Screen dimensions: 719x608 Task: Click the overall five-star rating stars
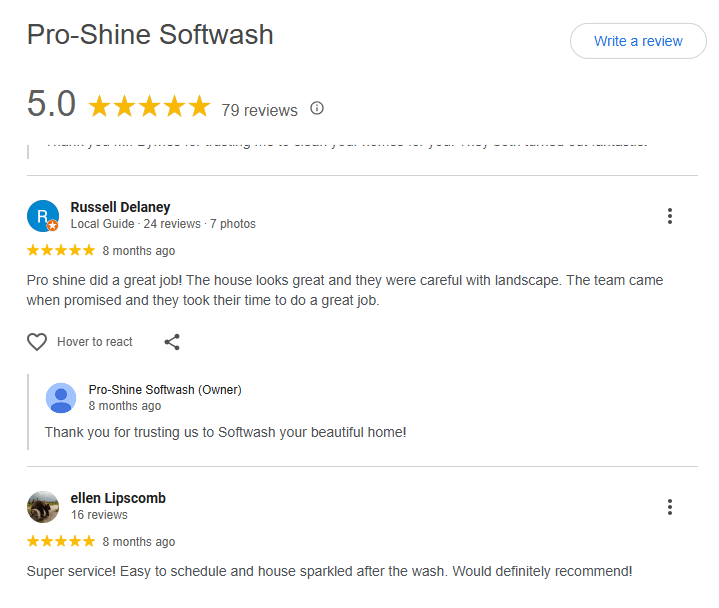(149, 107)
